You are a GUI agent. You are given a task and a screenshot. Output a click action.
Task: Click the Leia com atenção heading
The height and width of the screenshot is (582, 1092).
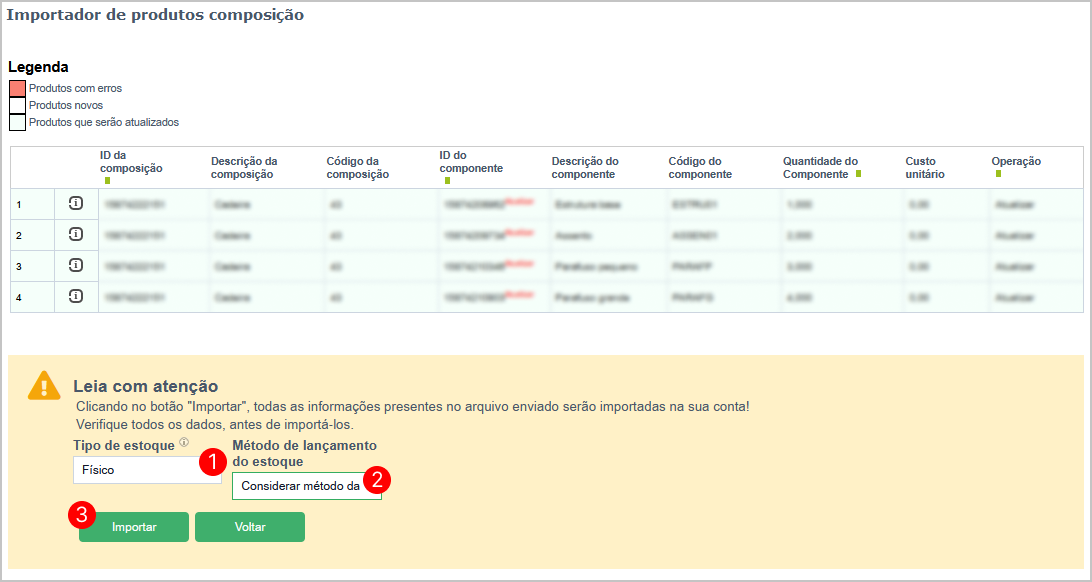pos(146,386)
